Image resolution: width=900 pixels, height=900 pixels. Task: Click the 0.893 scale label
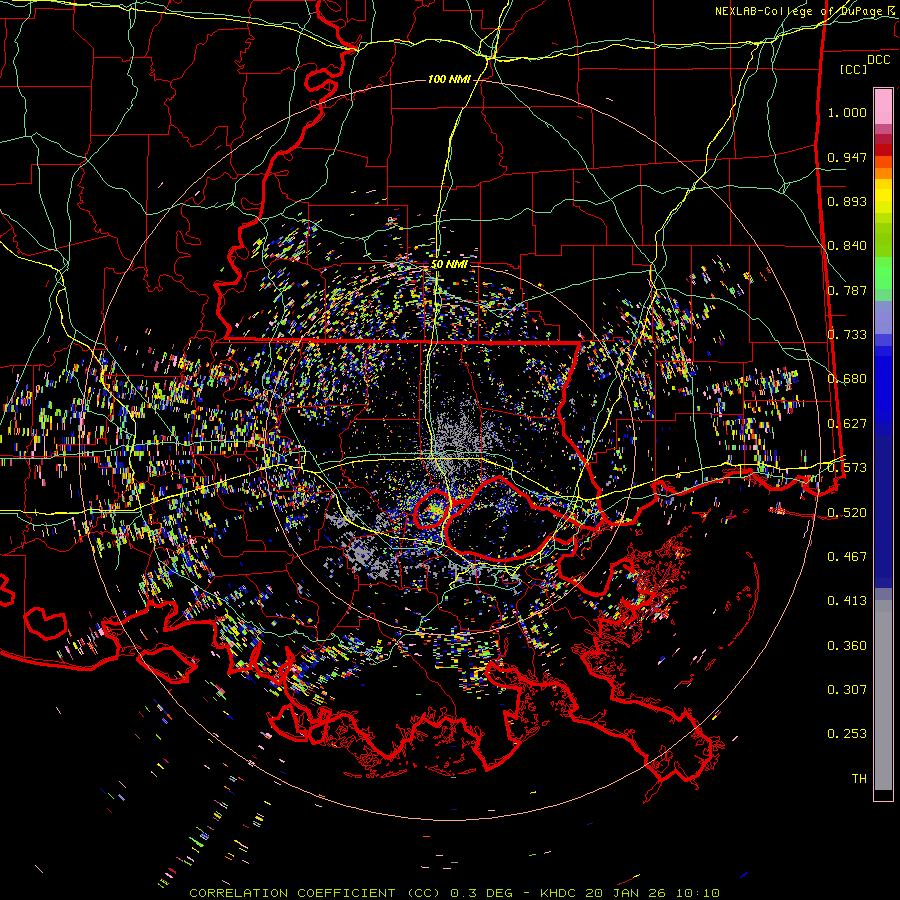click(x=847, y=201)
